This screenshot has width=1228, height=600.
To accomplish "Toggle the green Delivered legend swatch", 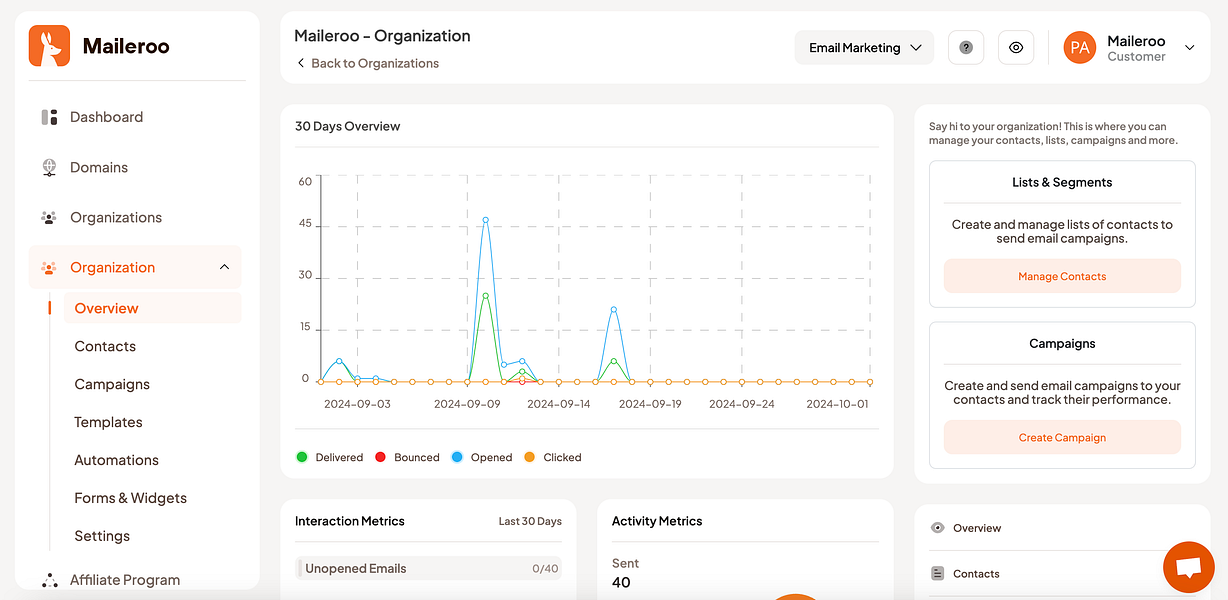I will coord(302,457).
